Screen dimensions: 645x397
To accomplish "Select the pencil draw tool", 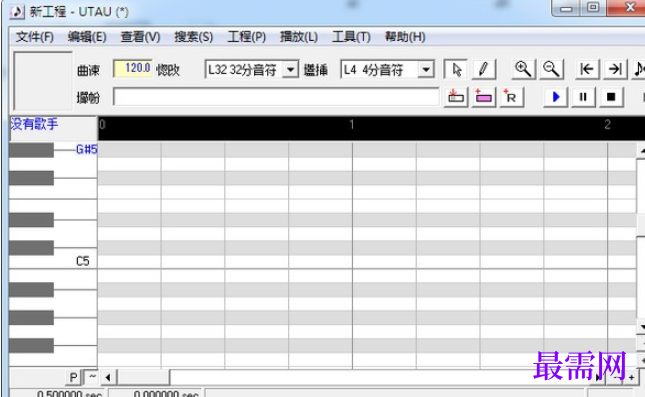I will coord(484,70).
